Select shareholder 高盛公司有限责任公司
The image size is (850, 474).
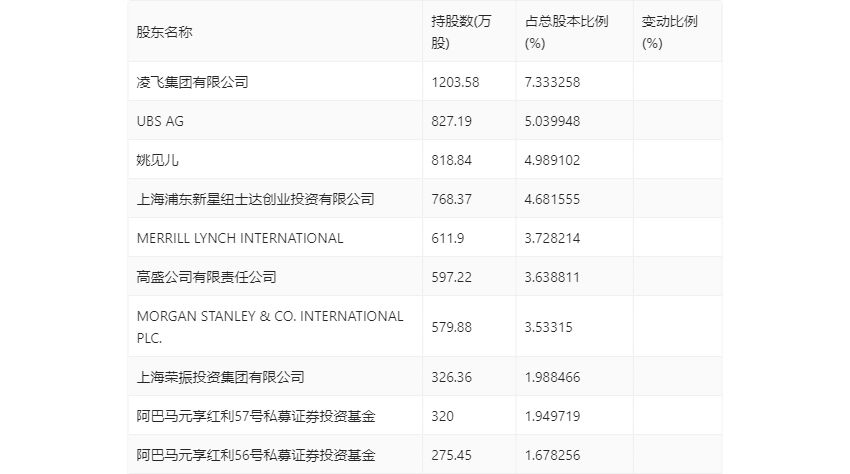207,277
